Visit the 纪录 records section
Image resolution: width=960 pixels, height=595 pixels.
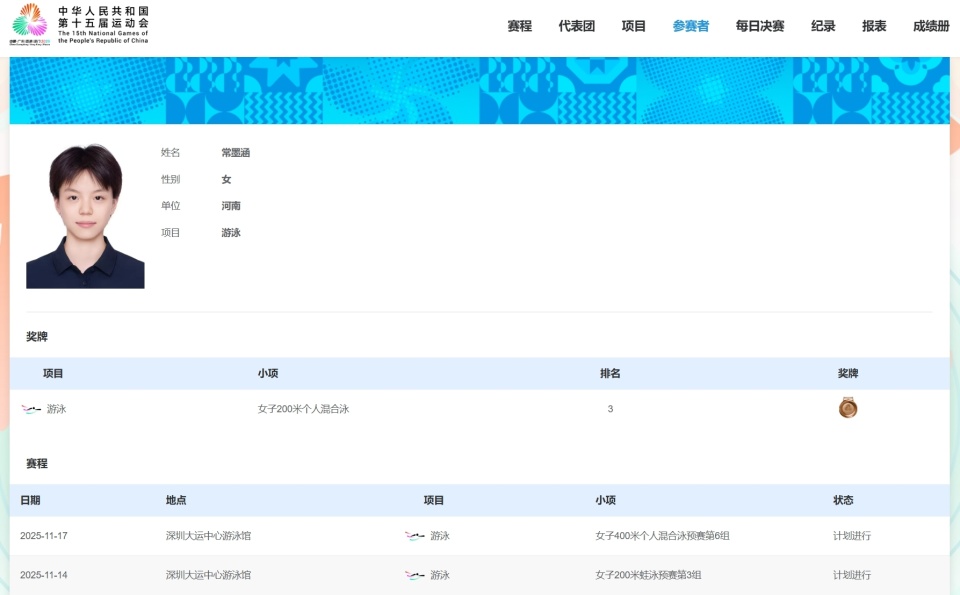[822, 26]
